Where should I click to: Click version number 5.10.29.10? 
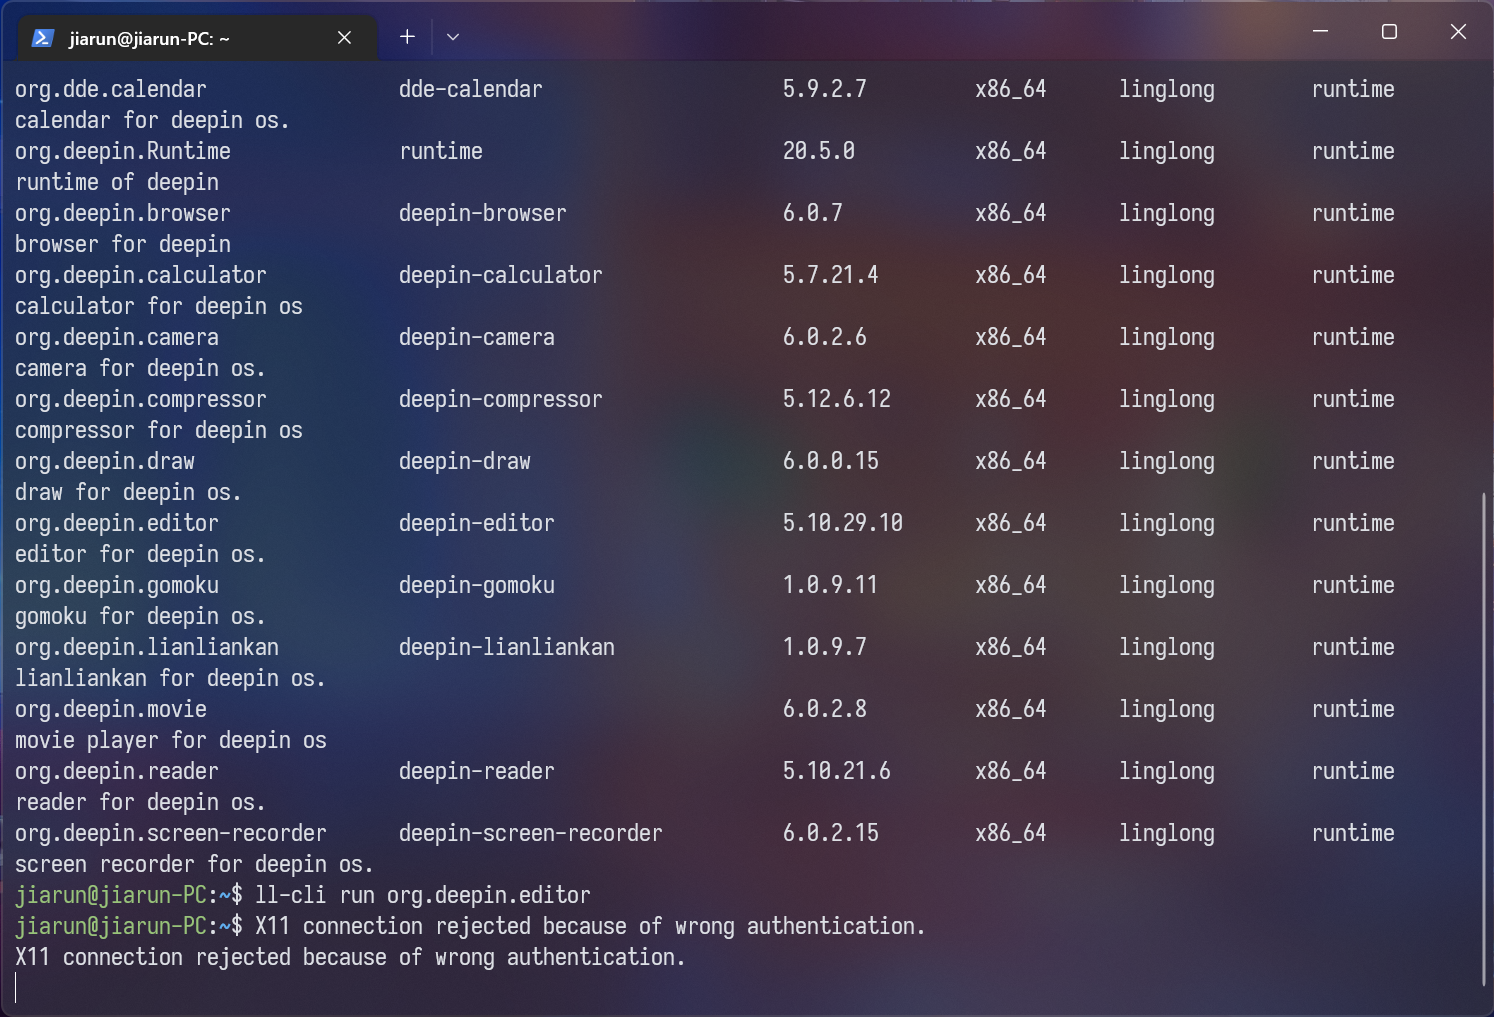(842, 523)
